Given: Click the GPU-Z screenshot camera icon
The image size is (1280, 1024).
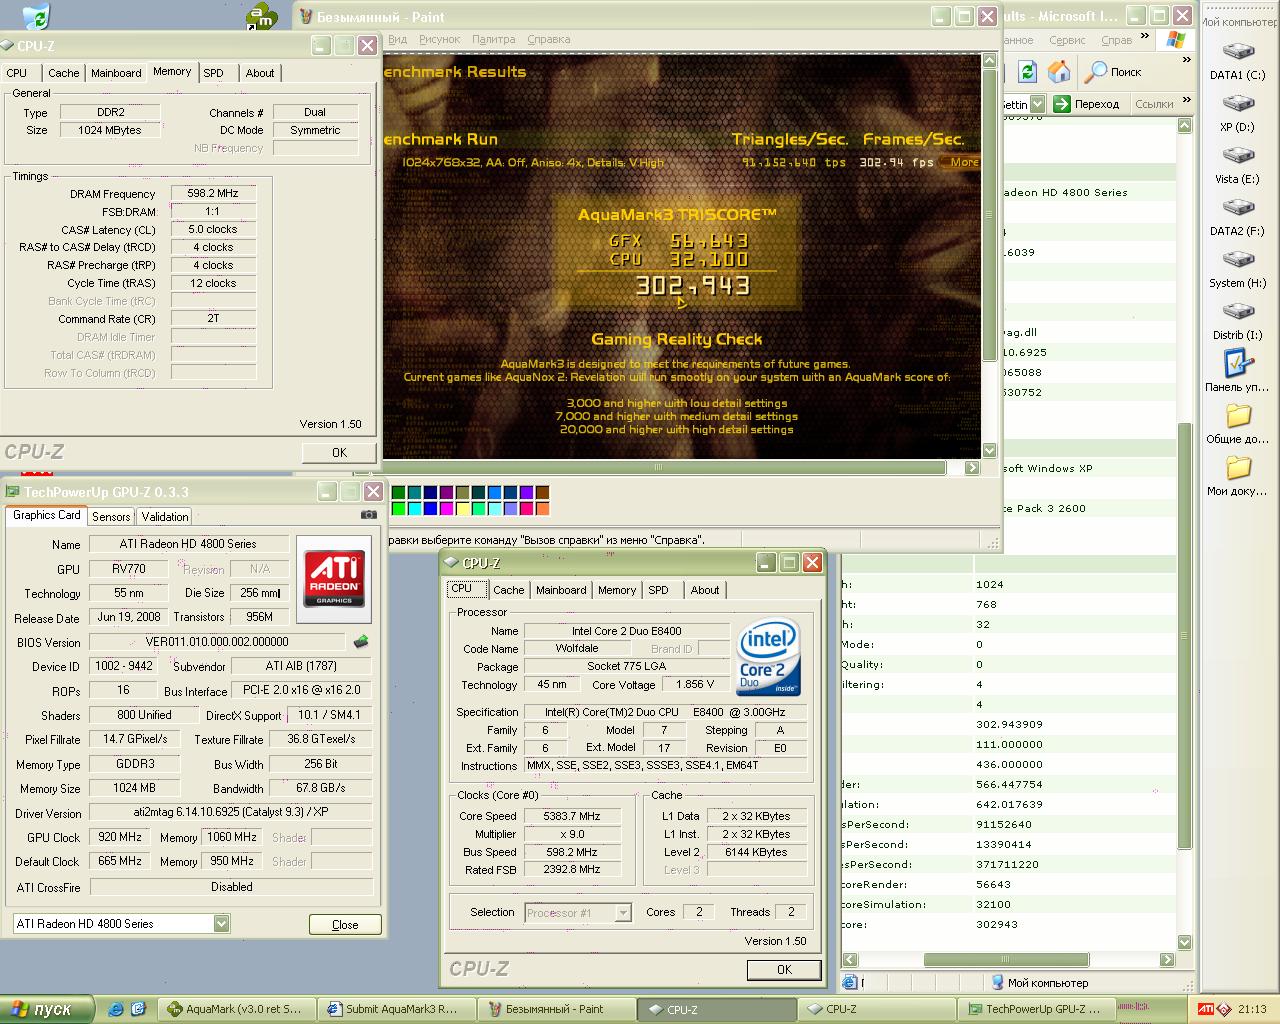Looking at the screenshot, I should [369, 514].
